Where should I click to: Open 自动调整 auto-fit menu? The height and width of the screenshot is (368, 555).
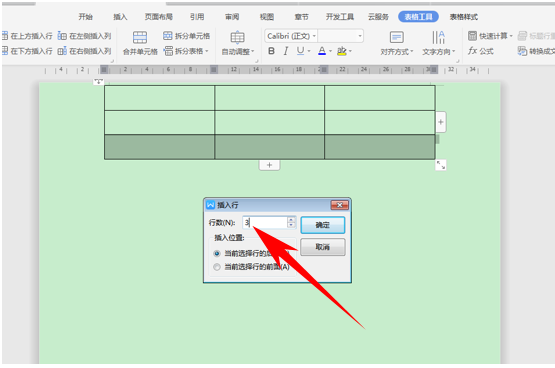click(238, 43)
